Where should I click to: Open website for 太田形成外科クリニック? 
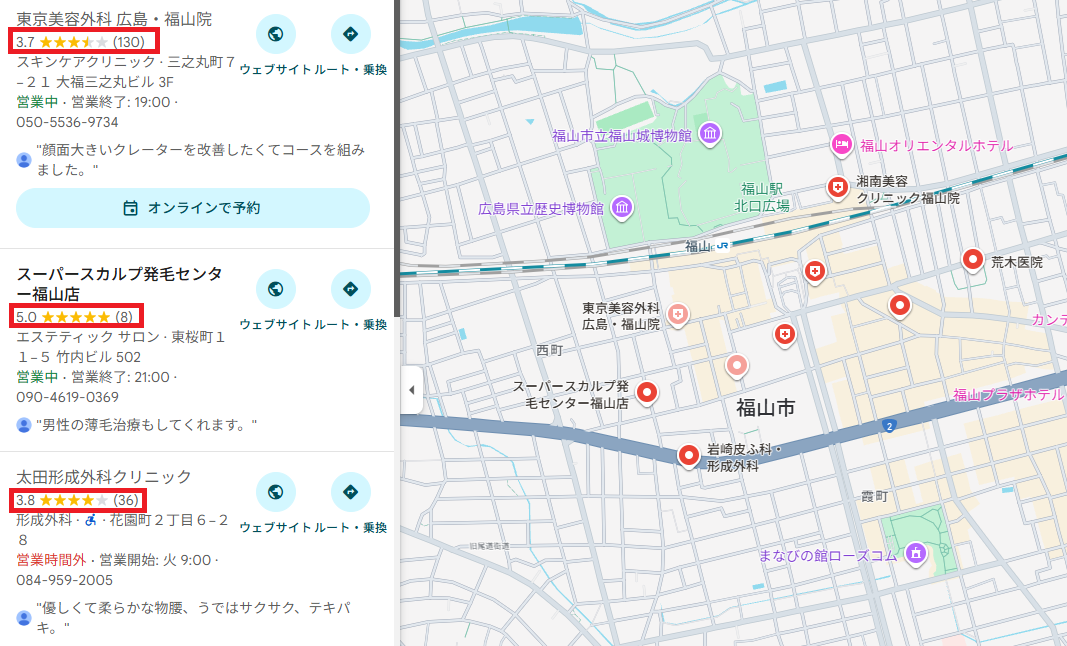(x=276, y=491)
